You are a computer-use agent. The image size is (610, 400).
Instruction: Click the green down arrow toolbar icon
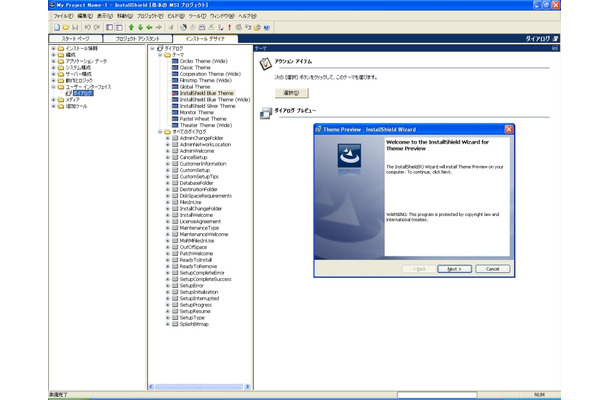(x=140, y=27)
